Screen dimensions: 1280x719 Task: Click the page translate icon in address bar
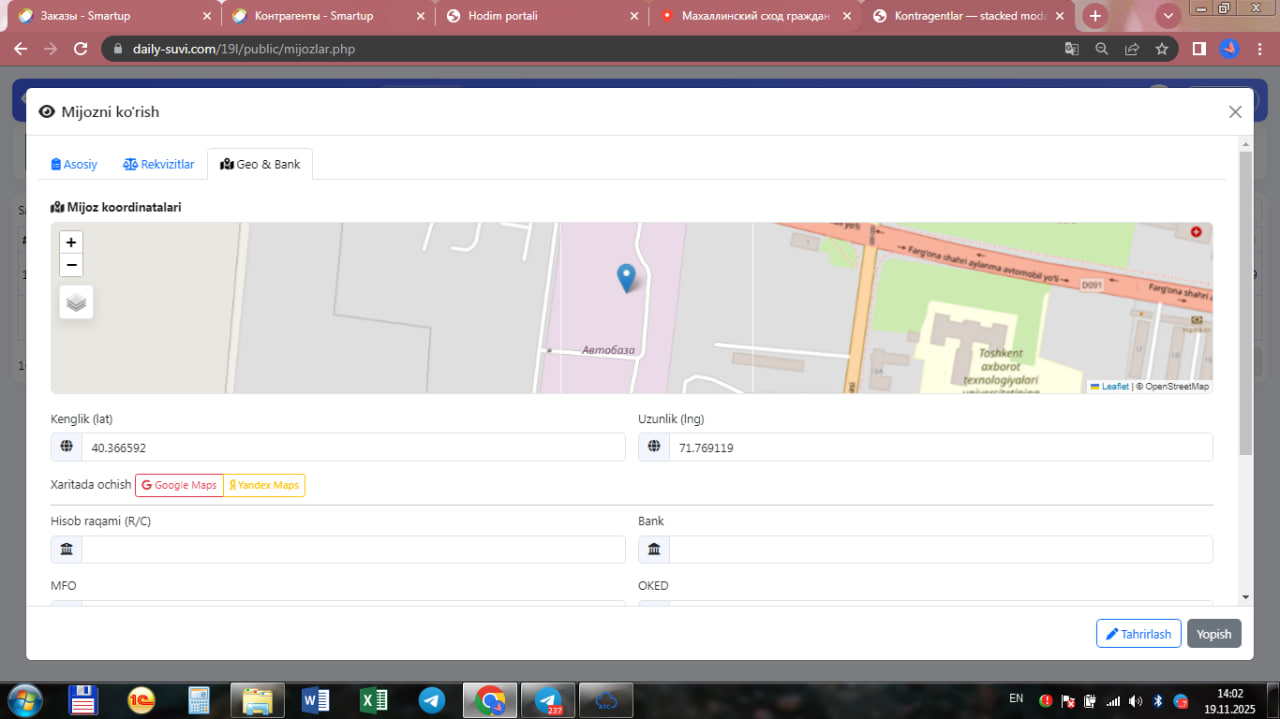(1071, 49)
